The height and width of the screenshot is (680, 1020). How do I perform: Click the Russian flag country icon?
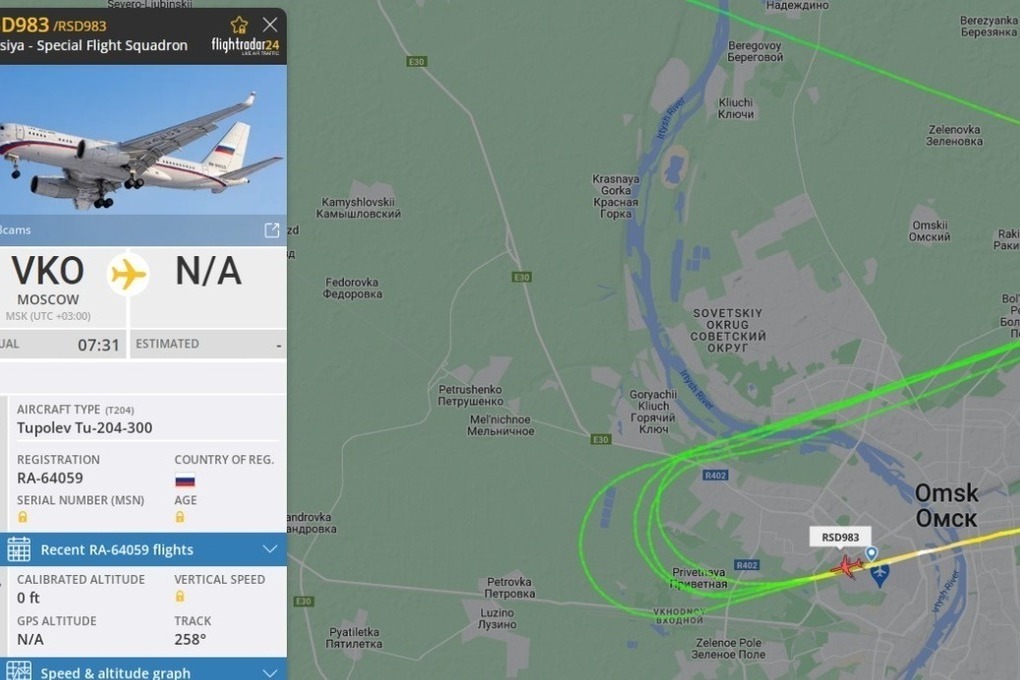coord(185,480)
